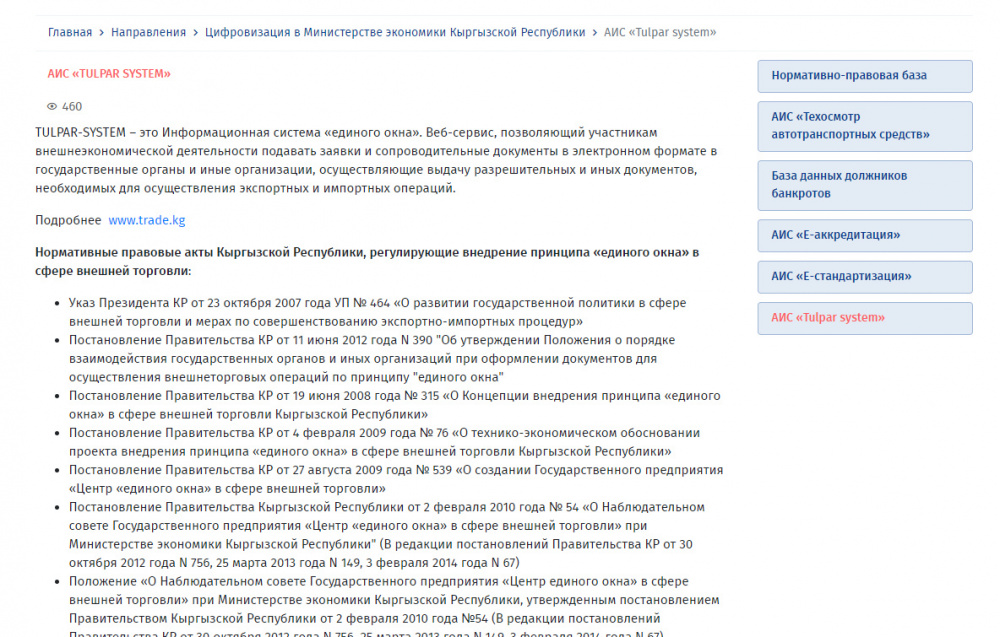Click the chevron separator right after Главная
Viewport: 1000px width, 637px height.
[x=101, y=32]
